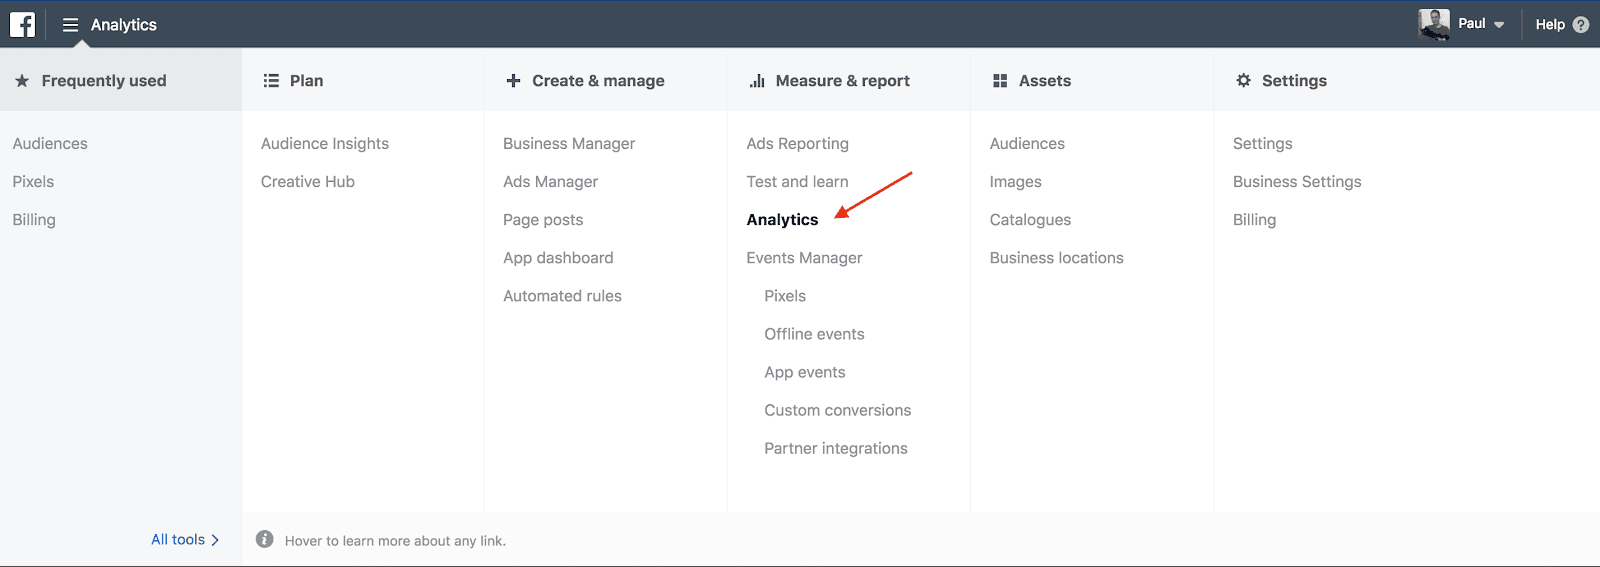Go to Business Settings

[x=1297, y=182]
